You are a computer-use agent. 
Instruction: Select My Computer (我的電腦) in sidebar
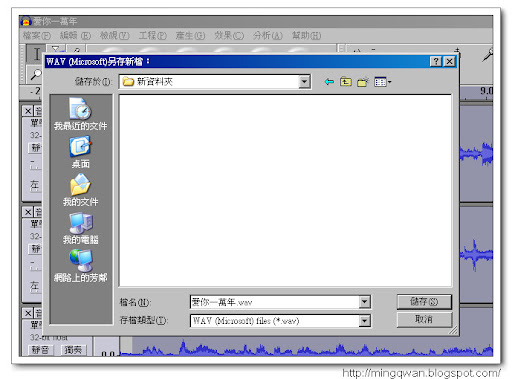pyautogui.click(x=80, y=228)
